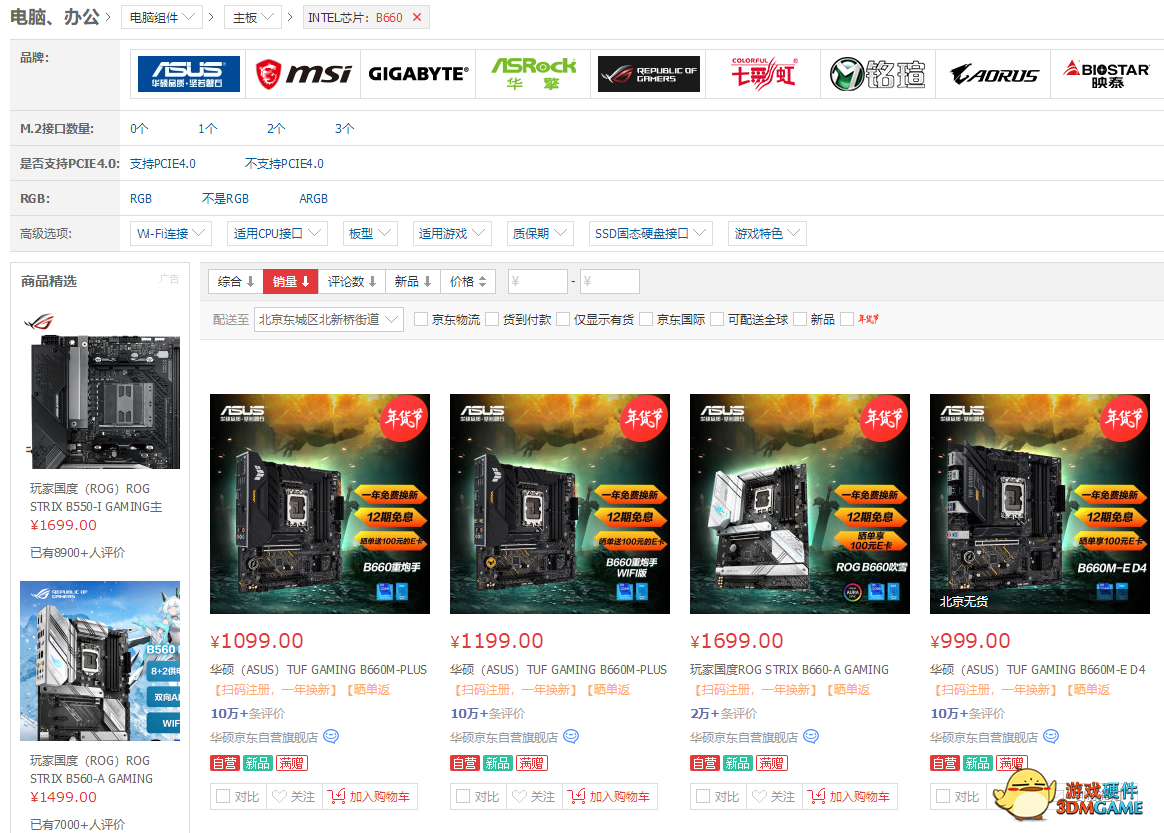This screenshot has width=1164, height=833.
Task: Sort by 综合 tab
Action: (235, 281)
